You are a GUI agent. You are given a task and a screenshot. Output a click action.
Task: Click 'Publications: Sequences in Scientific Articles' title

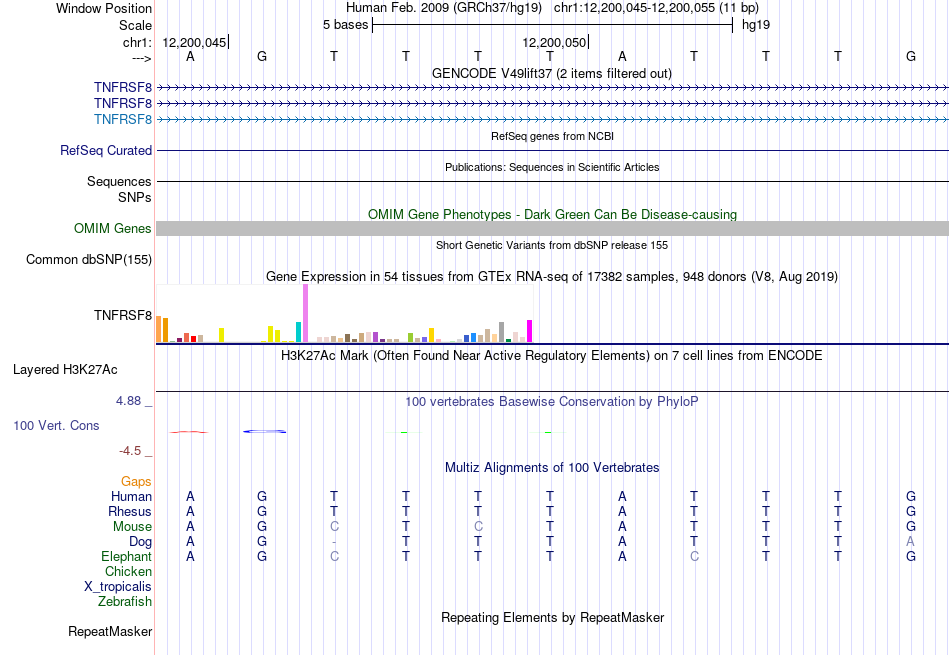click(552, 167)
